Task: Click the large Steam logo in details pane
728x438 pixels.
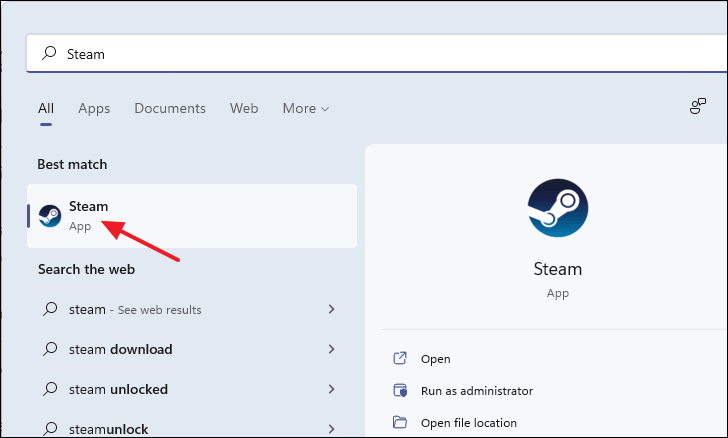Action: (x=558, y=208)
